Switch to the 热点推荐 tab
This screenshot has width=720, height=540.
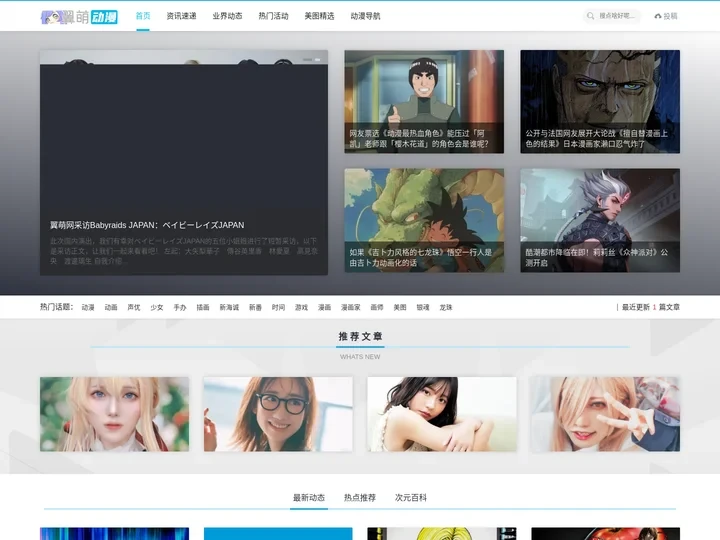coord(360,498)
